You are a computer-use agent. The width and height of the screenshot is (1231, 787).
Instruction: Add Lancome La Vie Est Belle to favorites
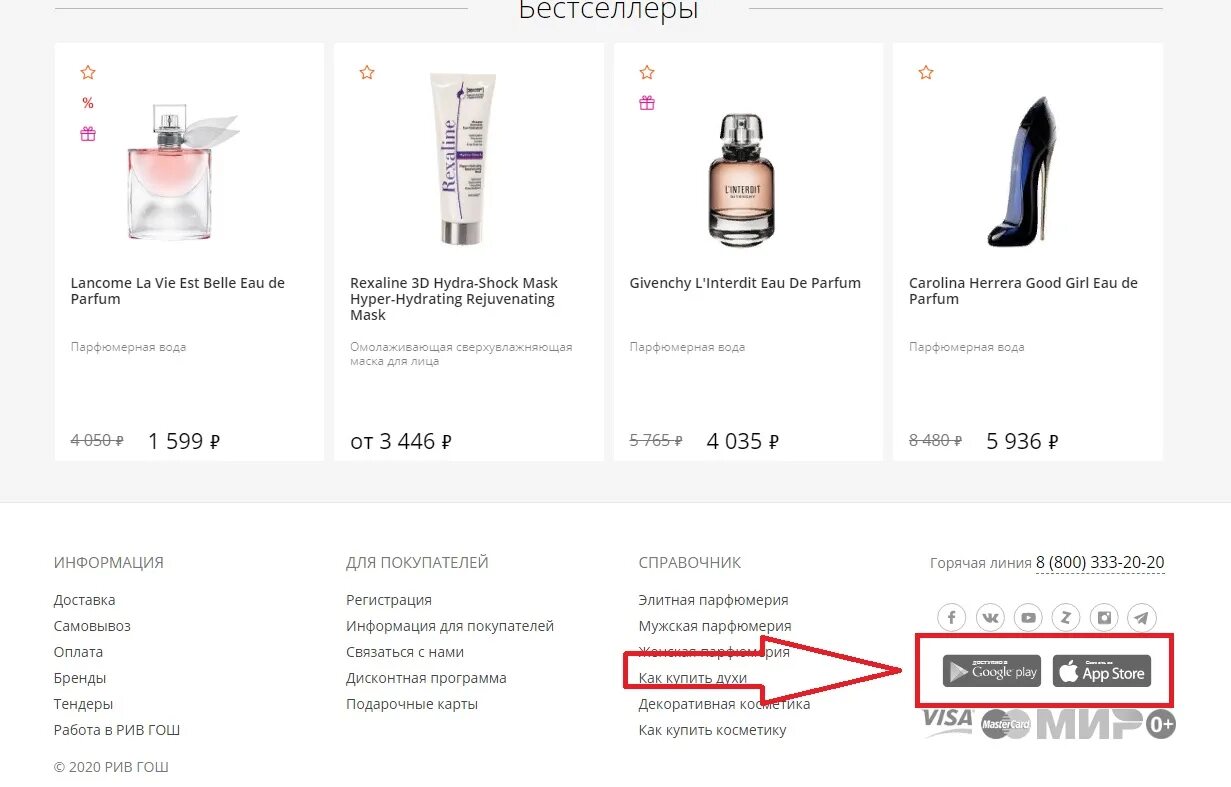pos(88,72)
